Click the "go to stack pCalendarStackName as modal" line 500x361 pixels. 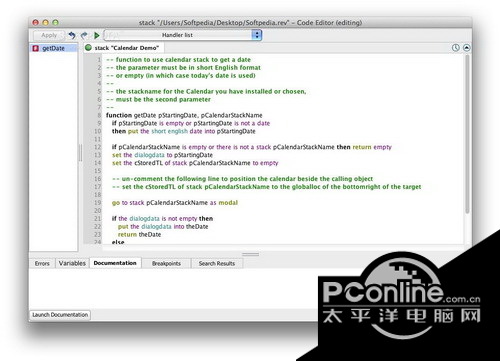pos(175,203)
